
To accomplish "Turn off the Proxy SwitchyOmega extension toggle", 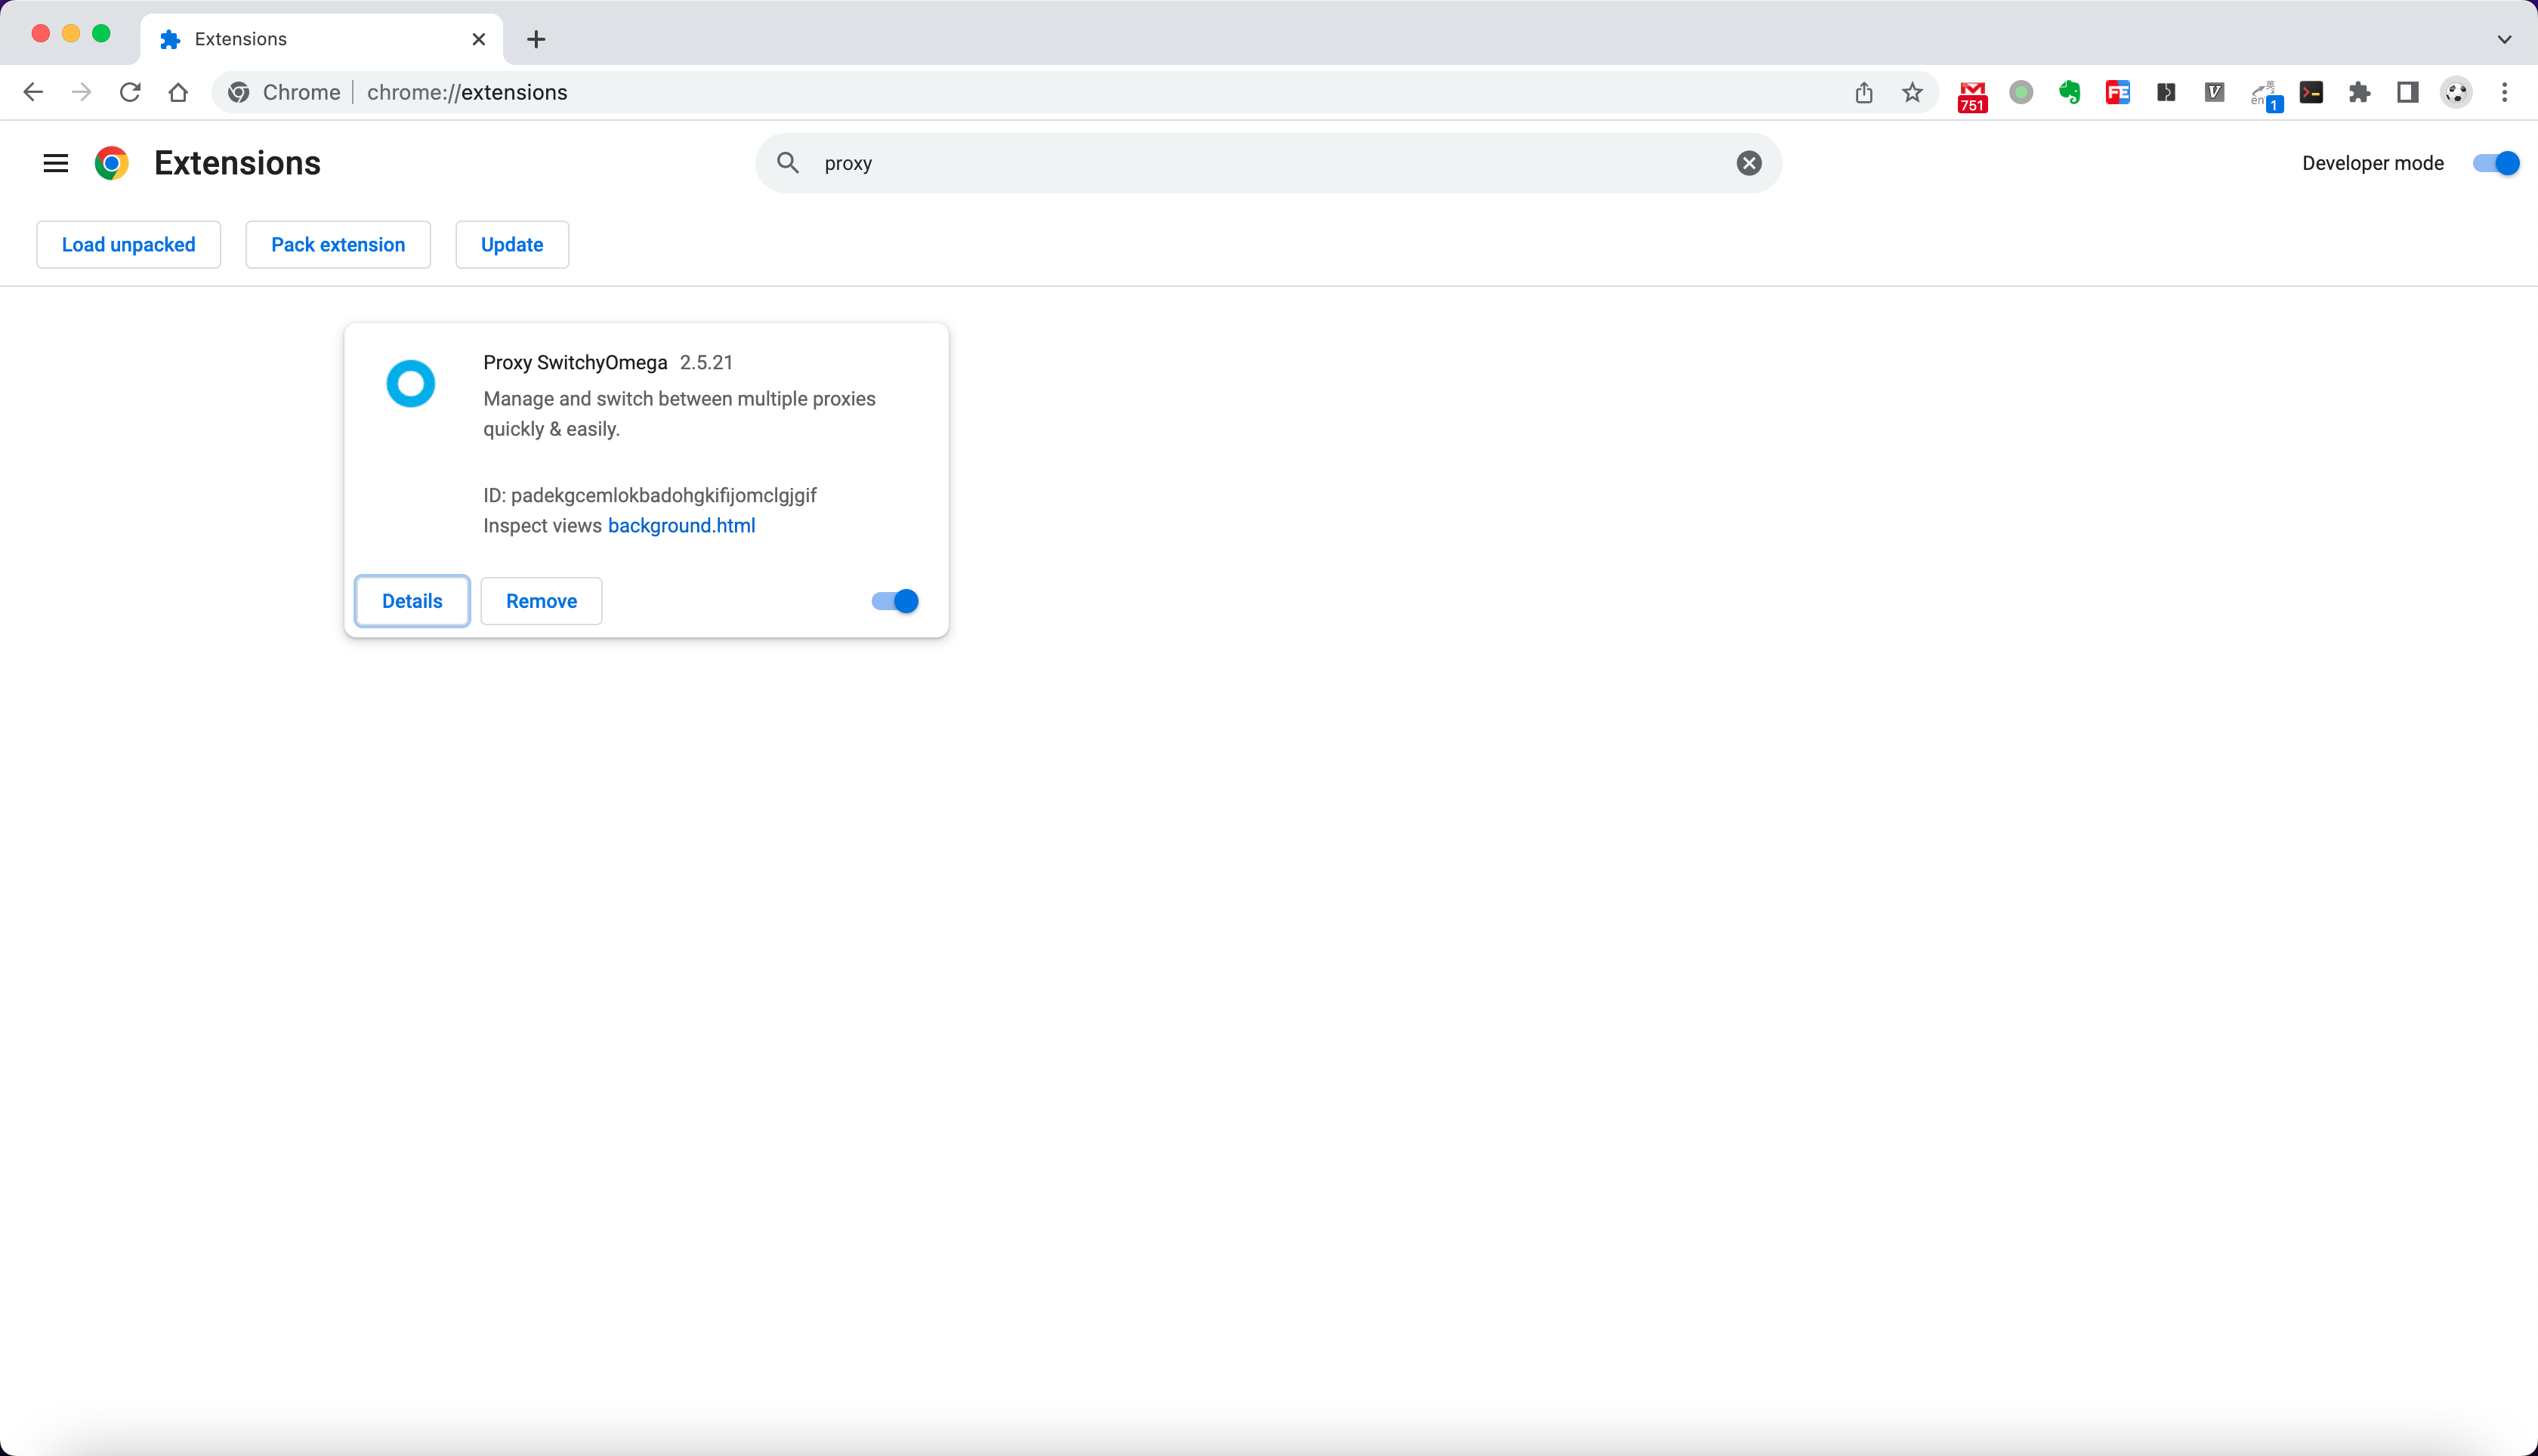I will [x=894, y=601].
